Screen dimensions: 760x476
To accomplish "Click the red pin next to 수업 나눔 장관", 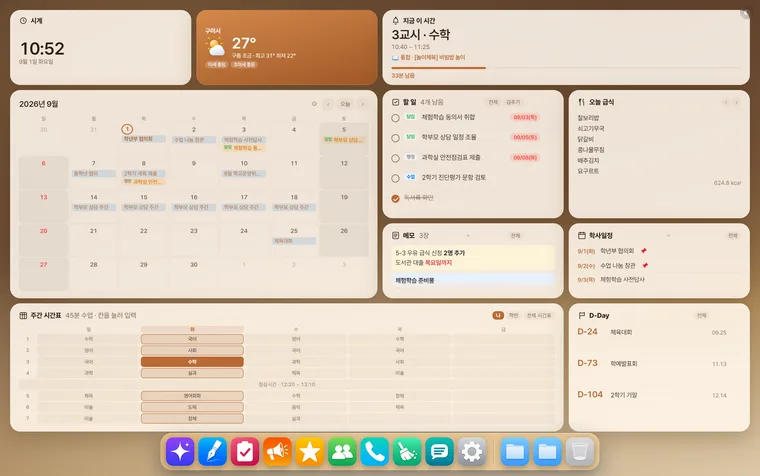I will [645, 266].
